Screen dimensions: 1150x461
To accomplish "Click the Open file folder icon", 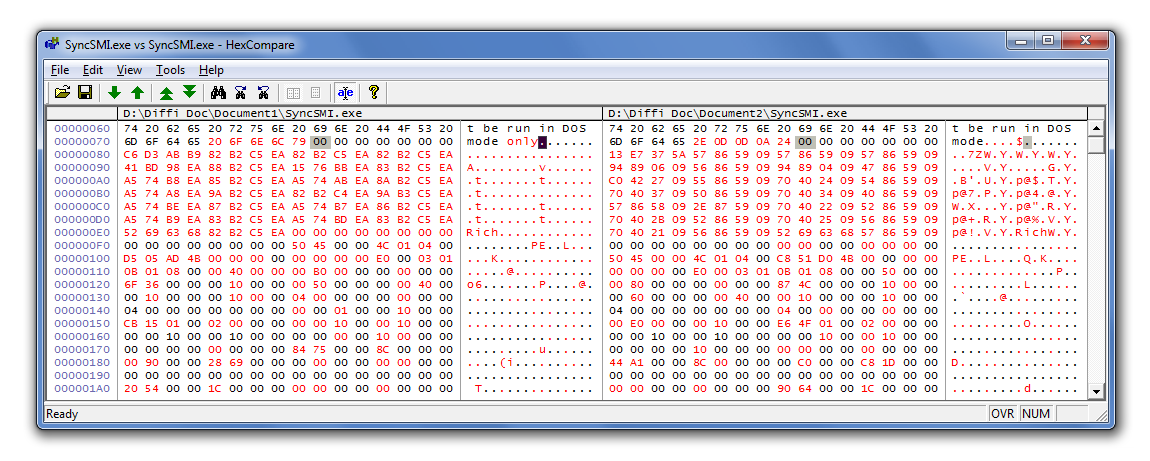I will (62, 92).
